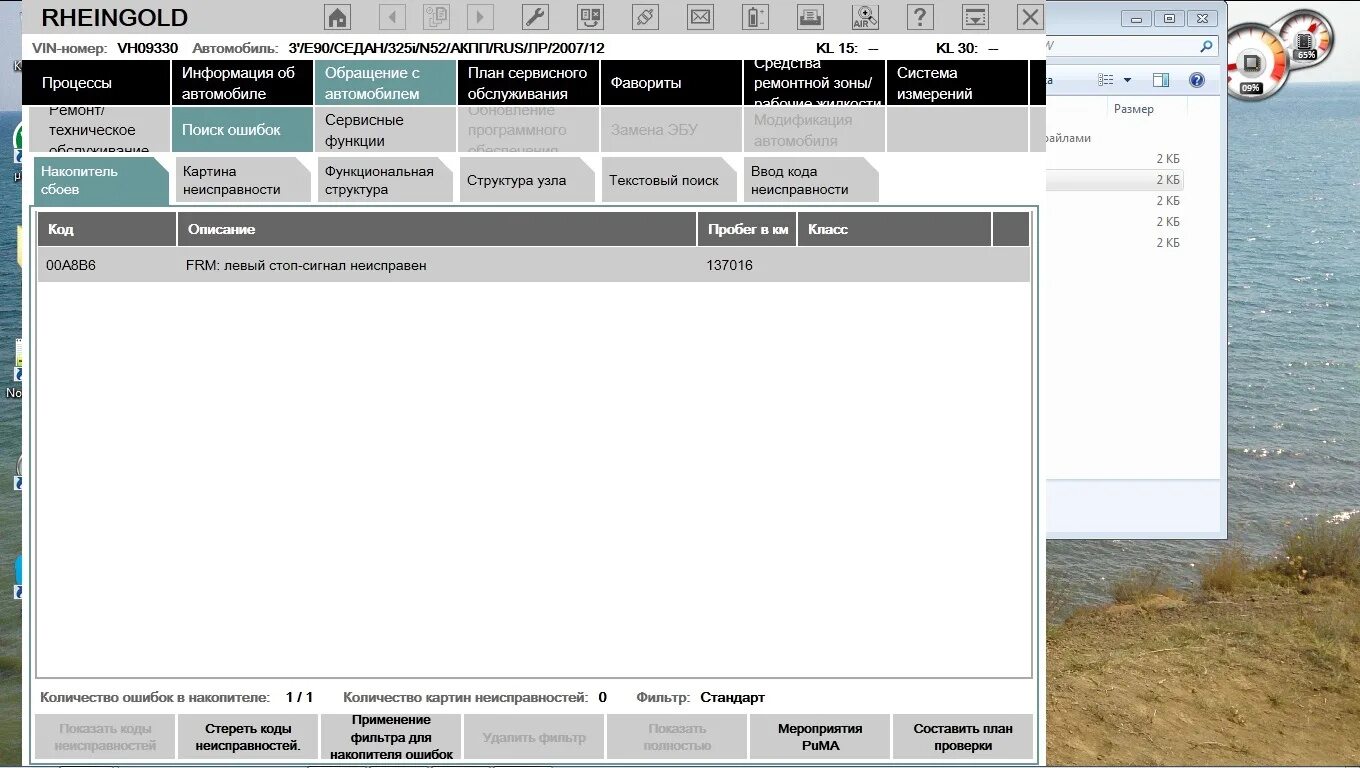
Task: Open Средства ремонтной зоны menu
Action: (x=814, y=83)
